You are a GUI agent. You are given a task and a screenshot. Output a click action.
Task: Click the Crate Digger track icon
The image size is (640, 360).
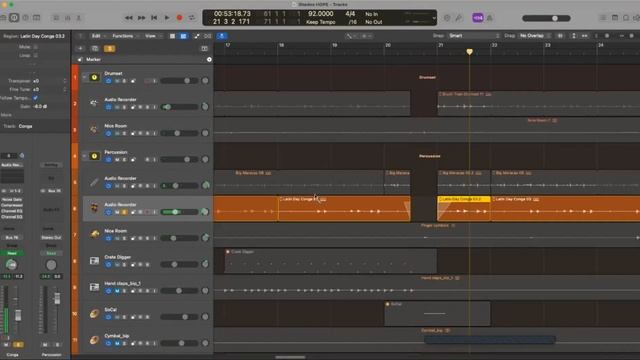pyautogui.click(x=94, y=260)
